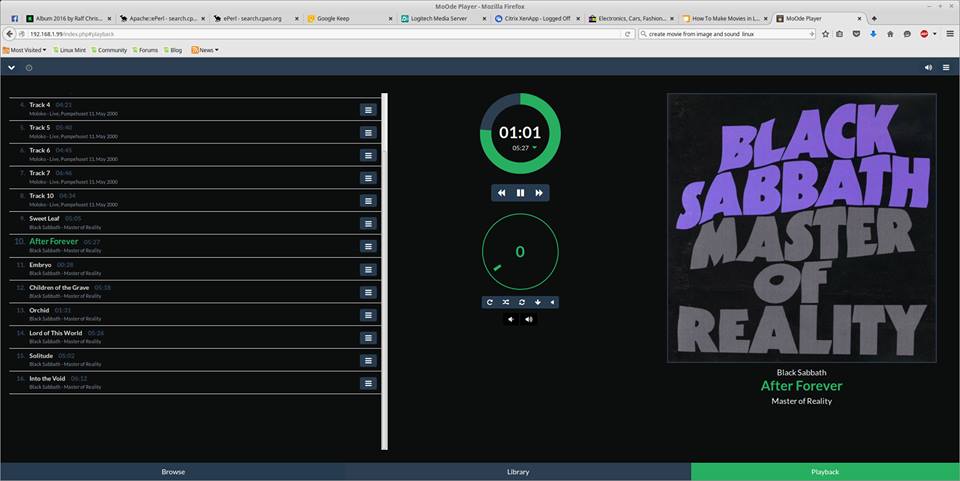
Task: Open menu icon for Sweet Leaf
Action: [x=368, y=223]
